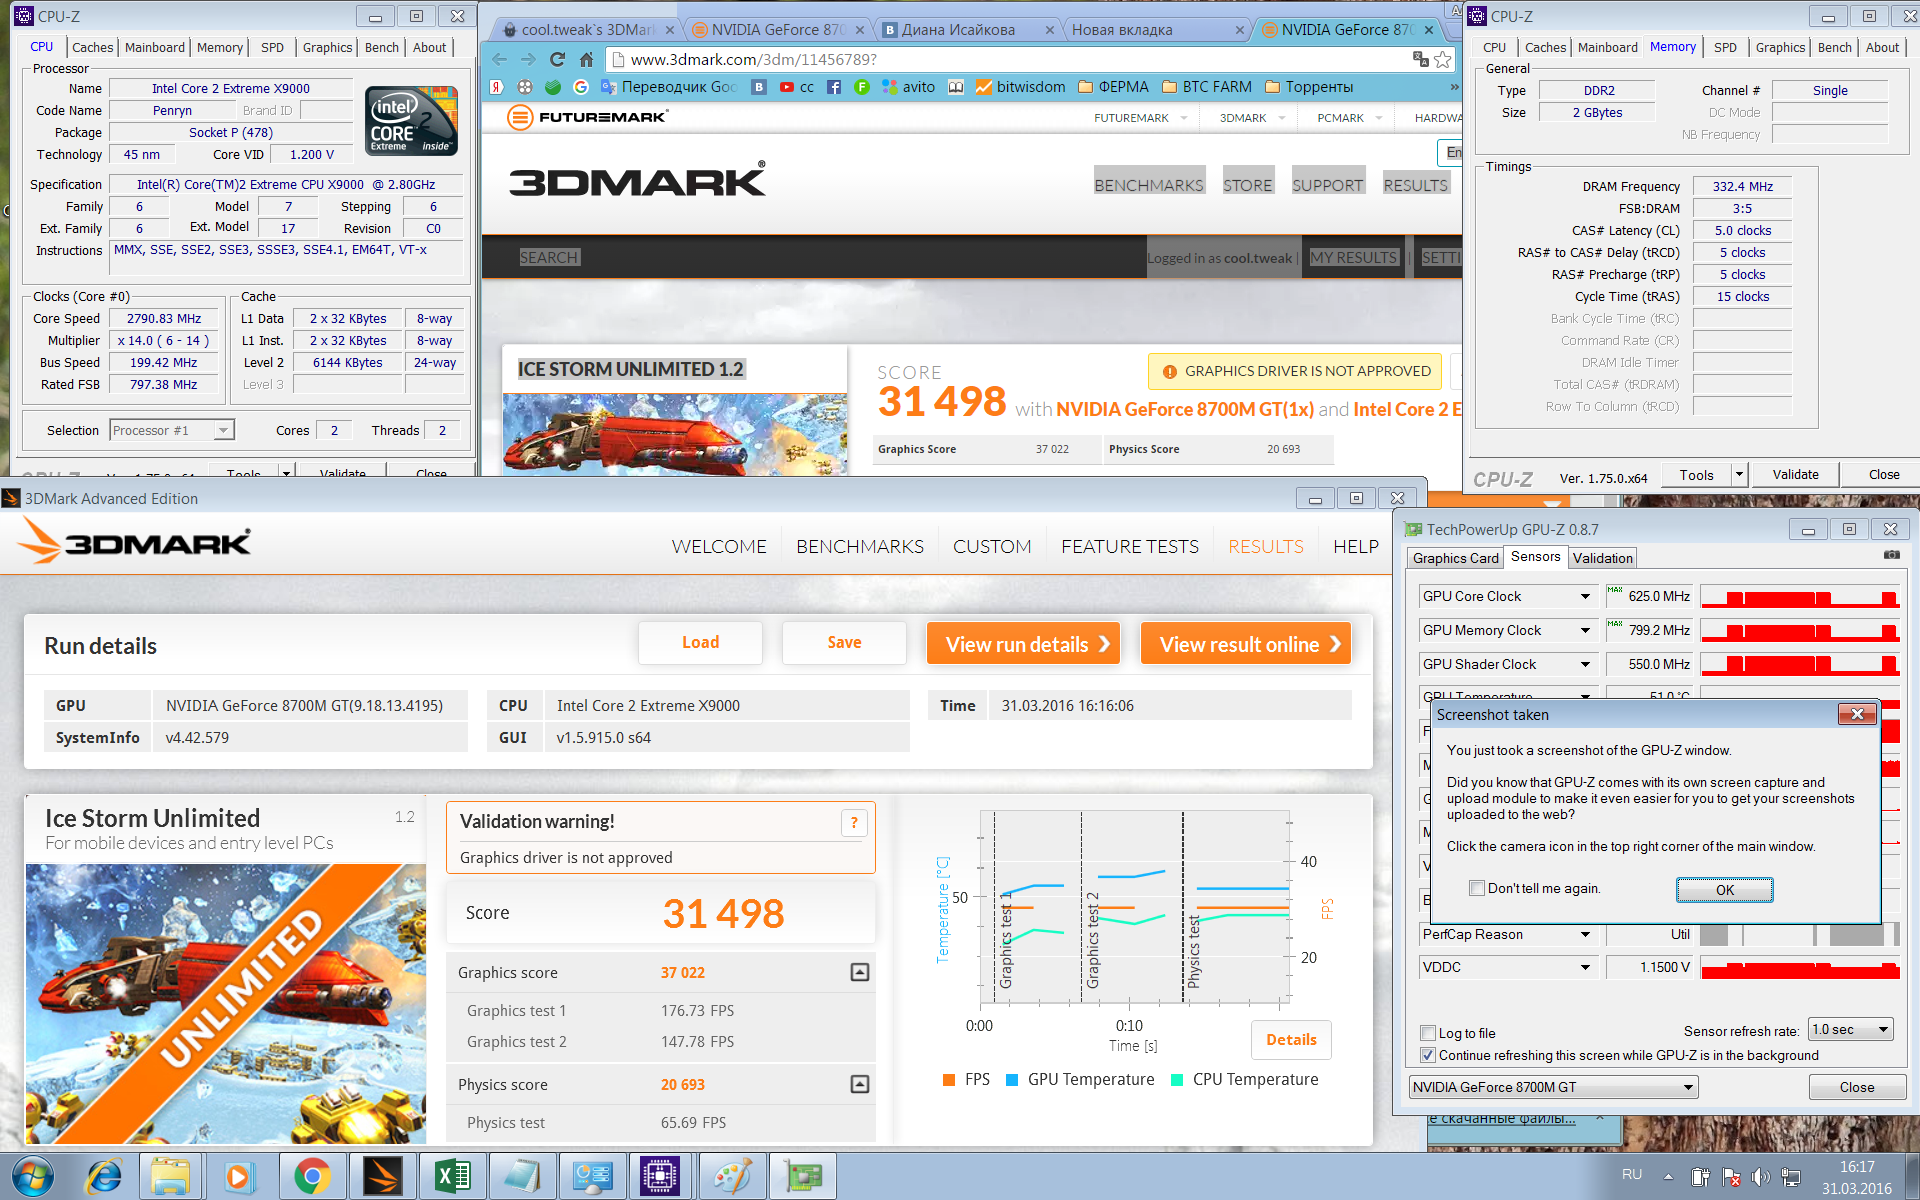Screen dimensions: 1920x1200
Task: Open the Yandex bookmark icon
Action: (x=496, y=87)
